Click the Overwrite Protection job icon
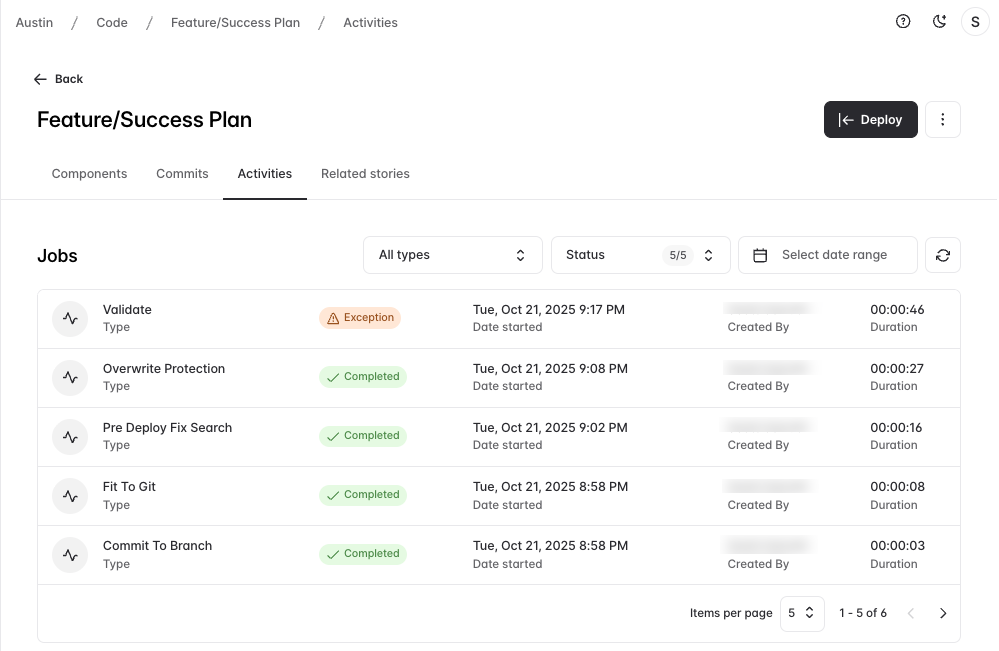Viewport: 999px width, 651px height. coord(70,378)
